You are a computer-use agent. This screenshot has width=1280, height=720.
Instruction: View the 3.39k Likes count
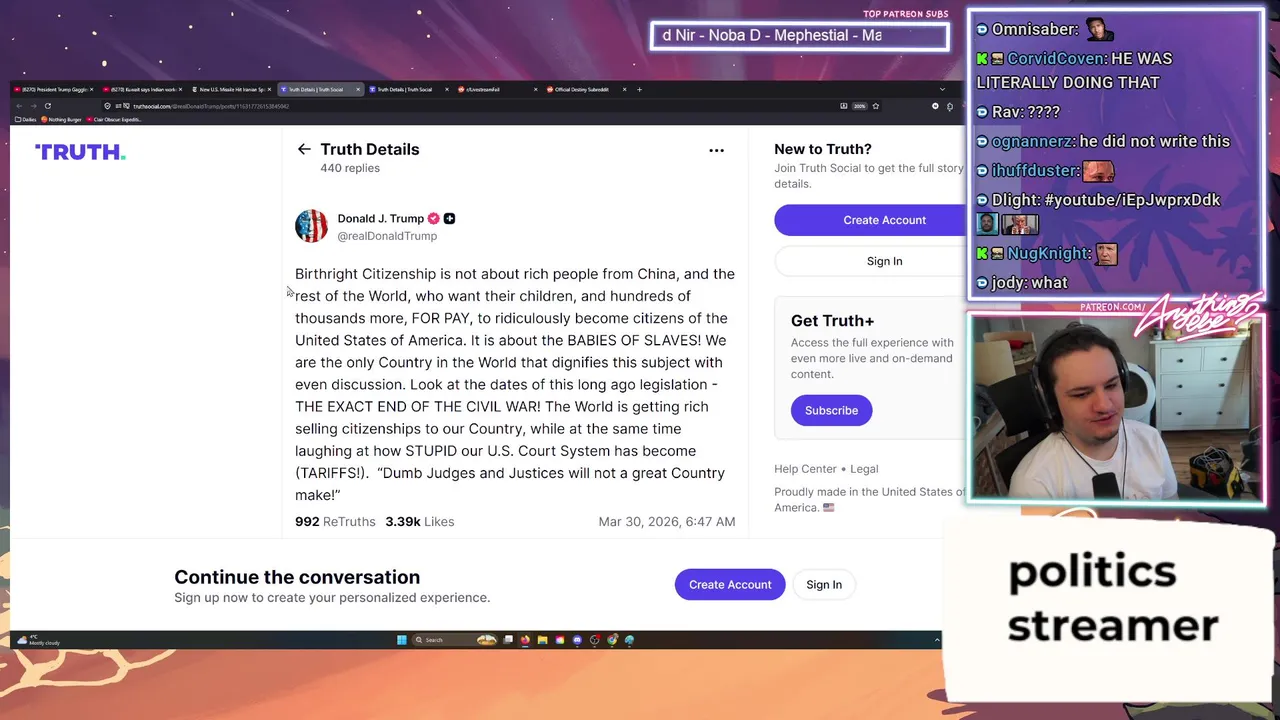click(x=420, y=521)
